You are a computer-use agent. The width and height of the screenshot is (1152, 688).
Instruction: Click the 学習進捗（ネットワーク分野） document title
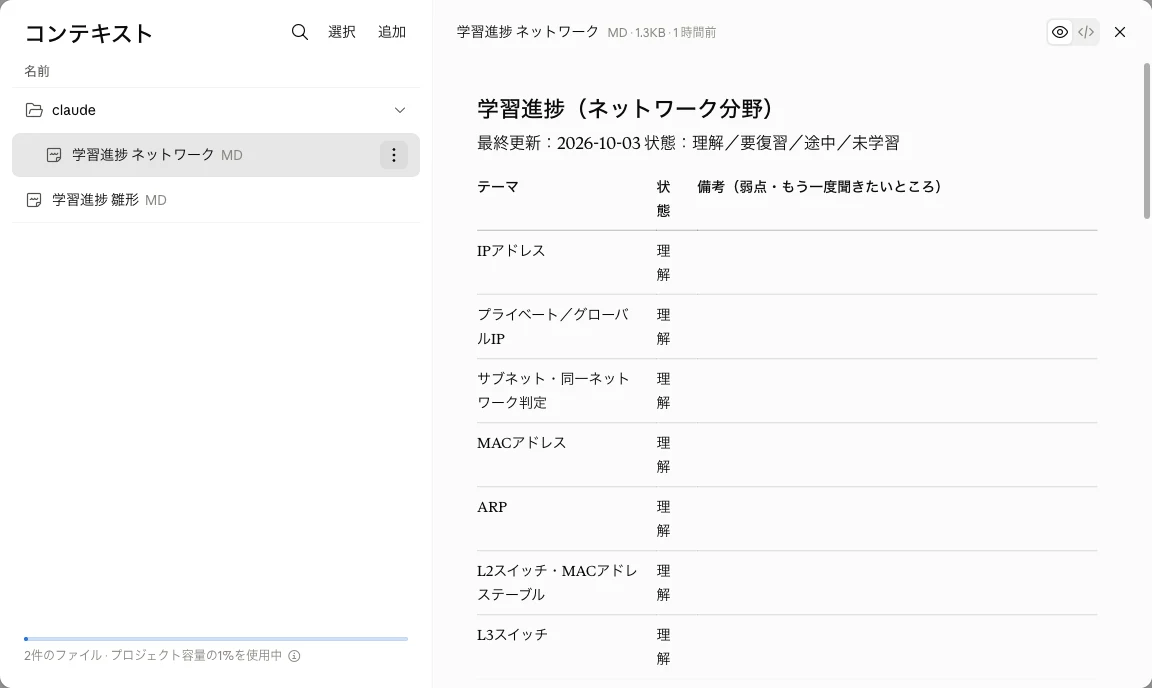625,109
